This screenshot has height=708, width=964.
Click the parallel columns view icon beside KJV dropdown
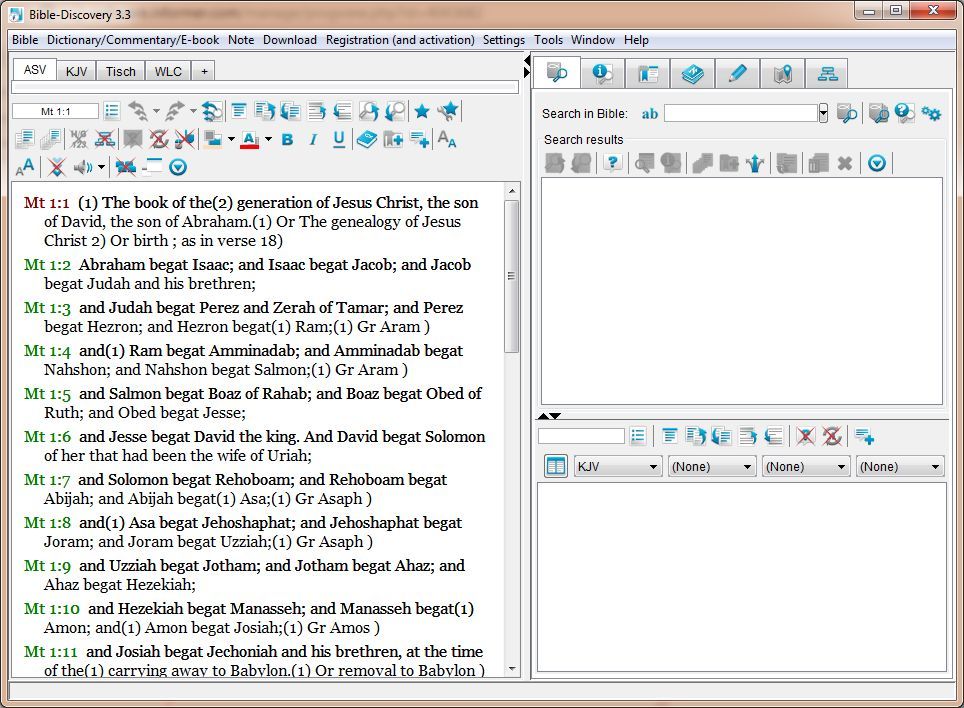pyautogui.click(x=556, y=466)
